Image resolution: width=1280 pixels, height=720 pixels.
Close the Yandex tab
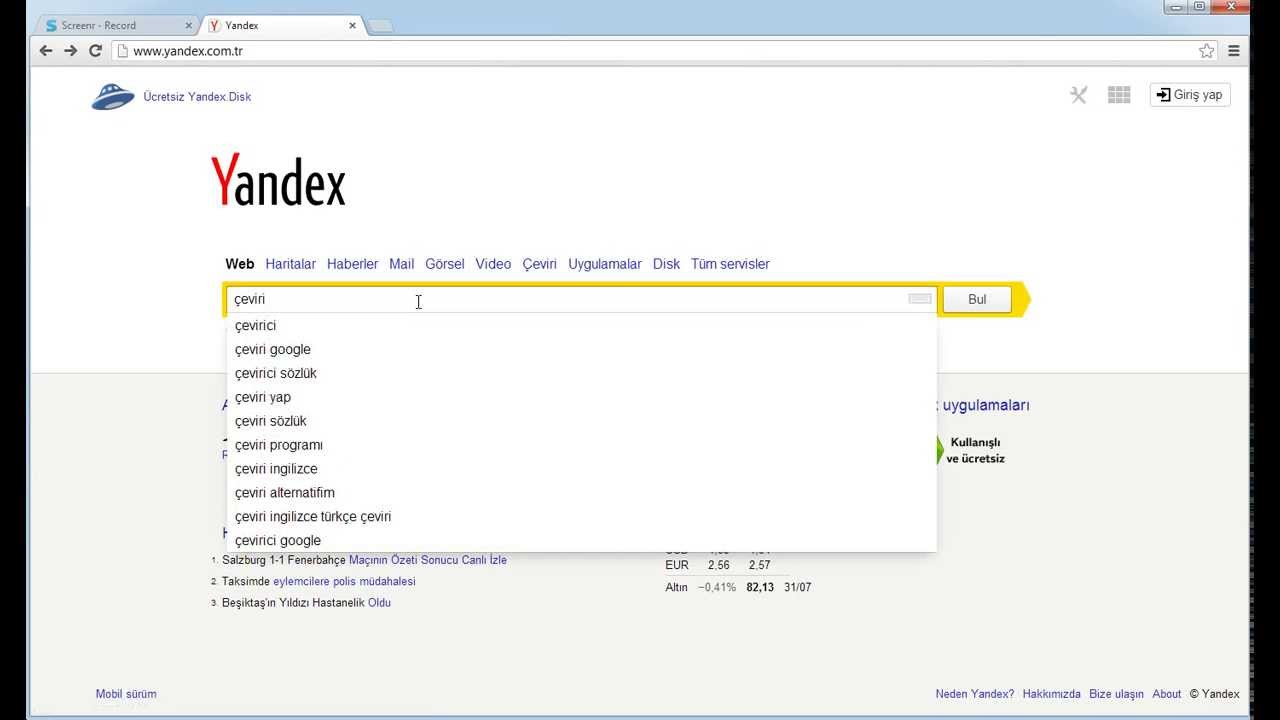(x=353, y=25)
